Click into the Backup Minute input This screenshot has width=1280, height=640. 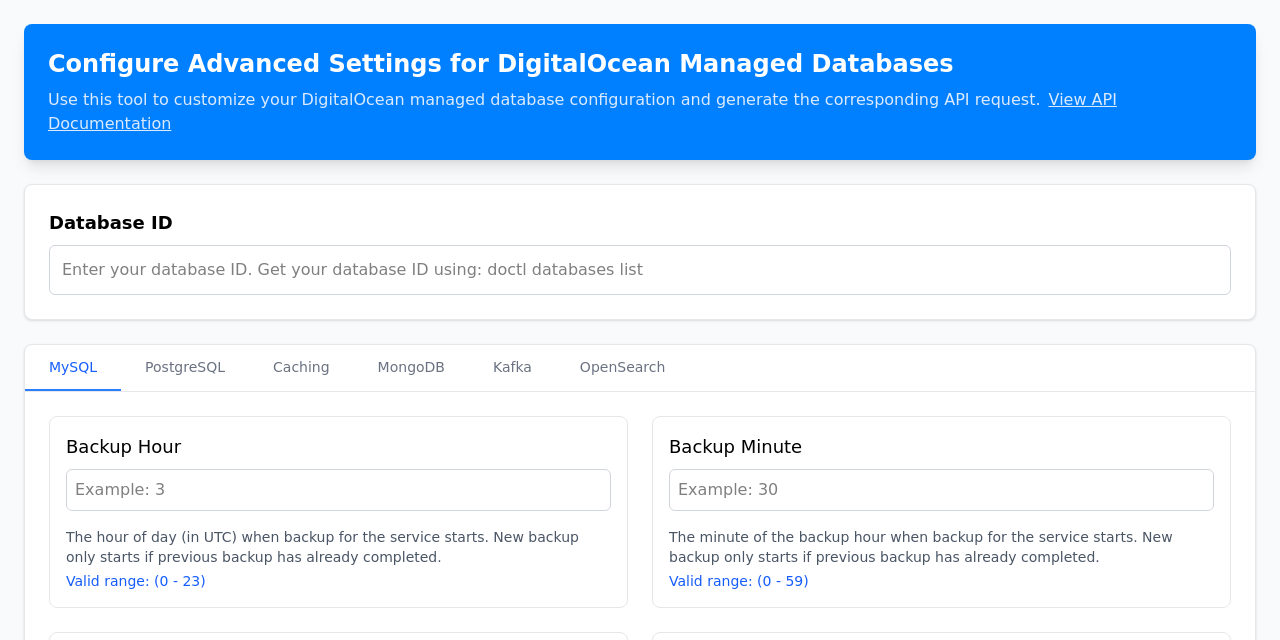pos(941,490)
